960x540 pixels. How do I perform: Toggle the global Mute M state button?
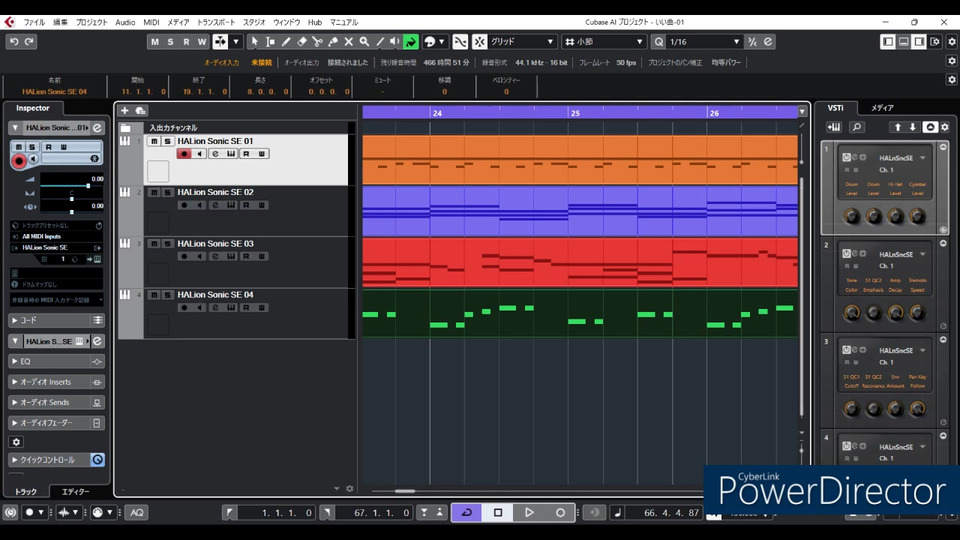(154, 42)
